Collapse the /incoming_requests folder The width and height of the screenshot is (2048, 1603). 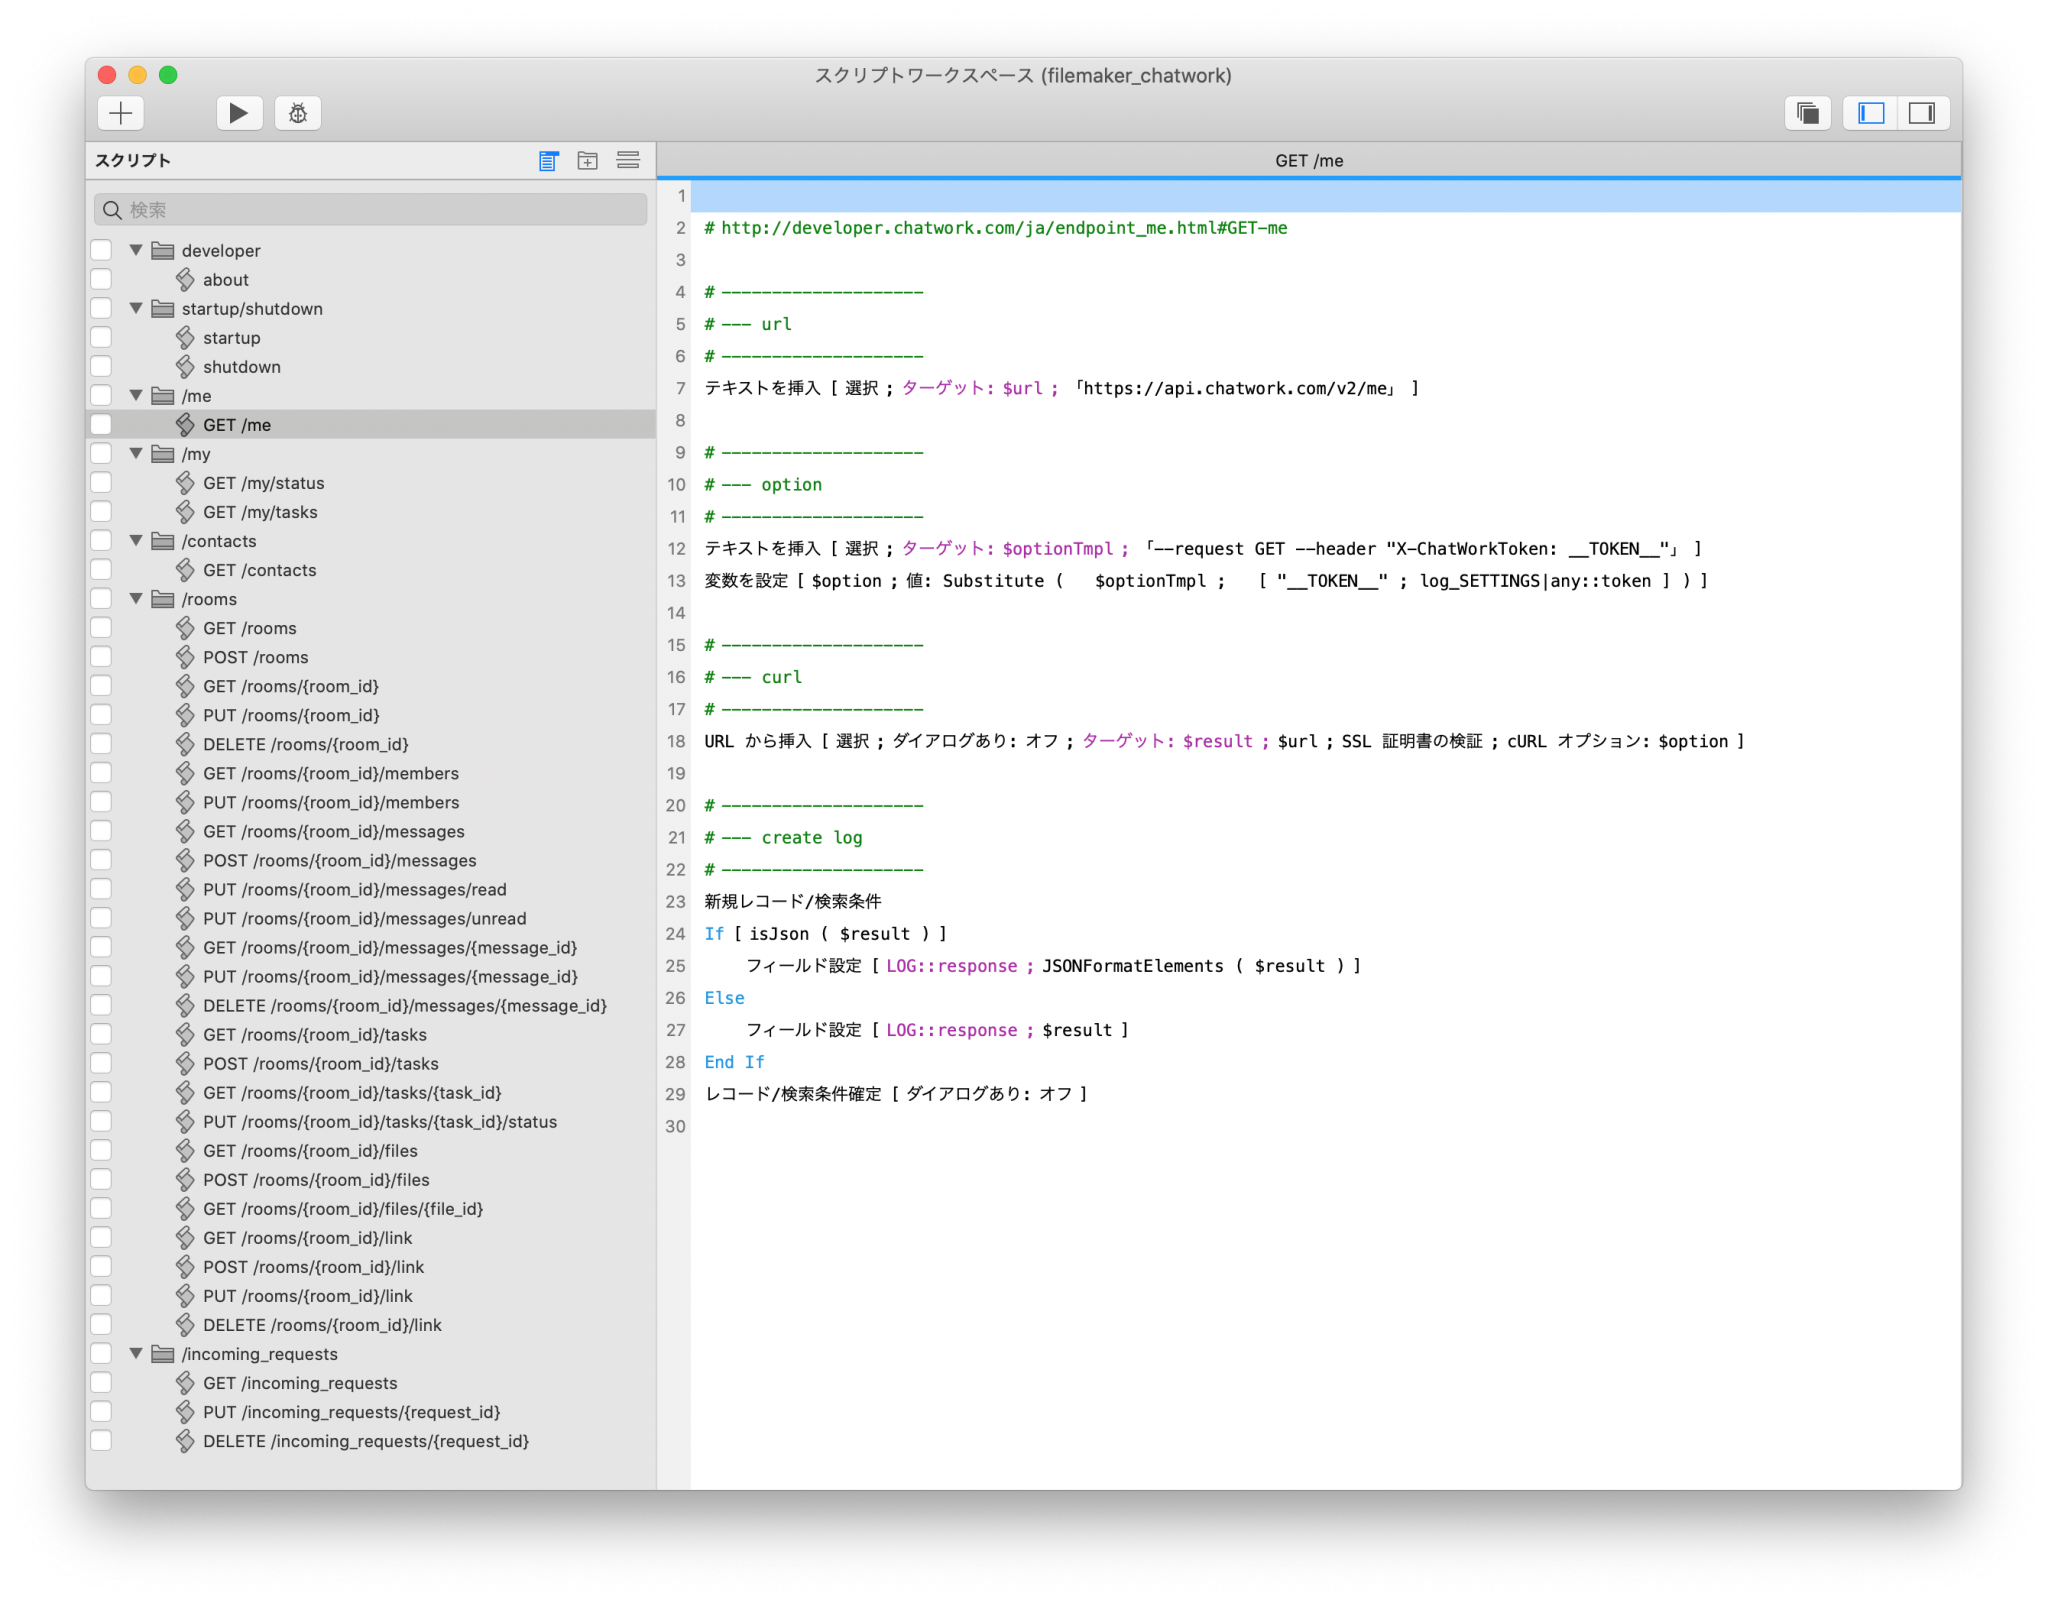pyautogui.click(x=136, y=1354)
